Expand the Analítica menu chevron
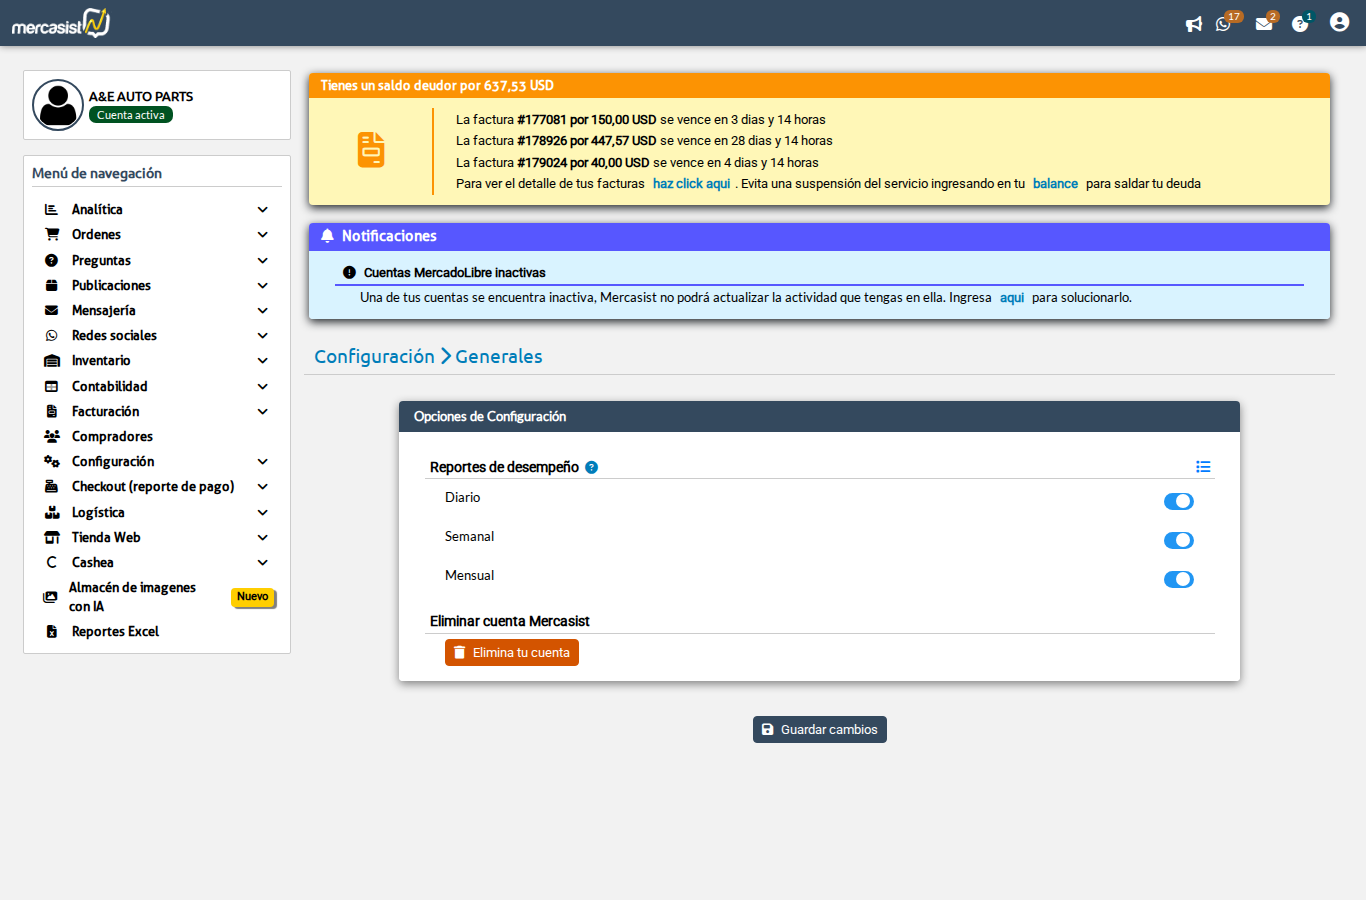 point(263,210)
